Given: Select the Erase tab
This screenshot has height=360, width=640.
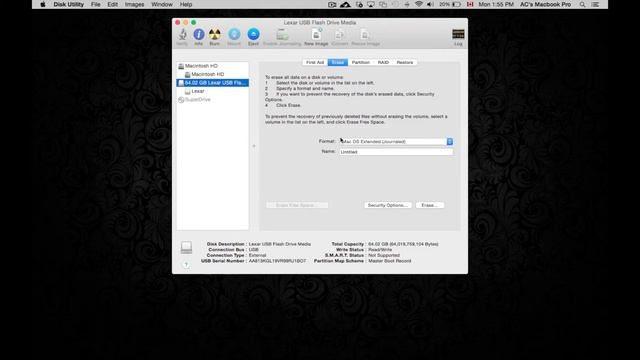Looking at the screenshot, I should pos(338,62).
